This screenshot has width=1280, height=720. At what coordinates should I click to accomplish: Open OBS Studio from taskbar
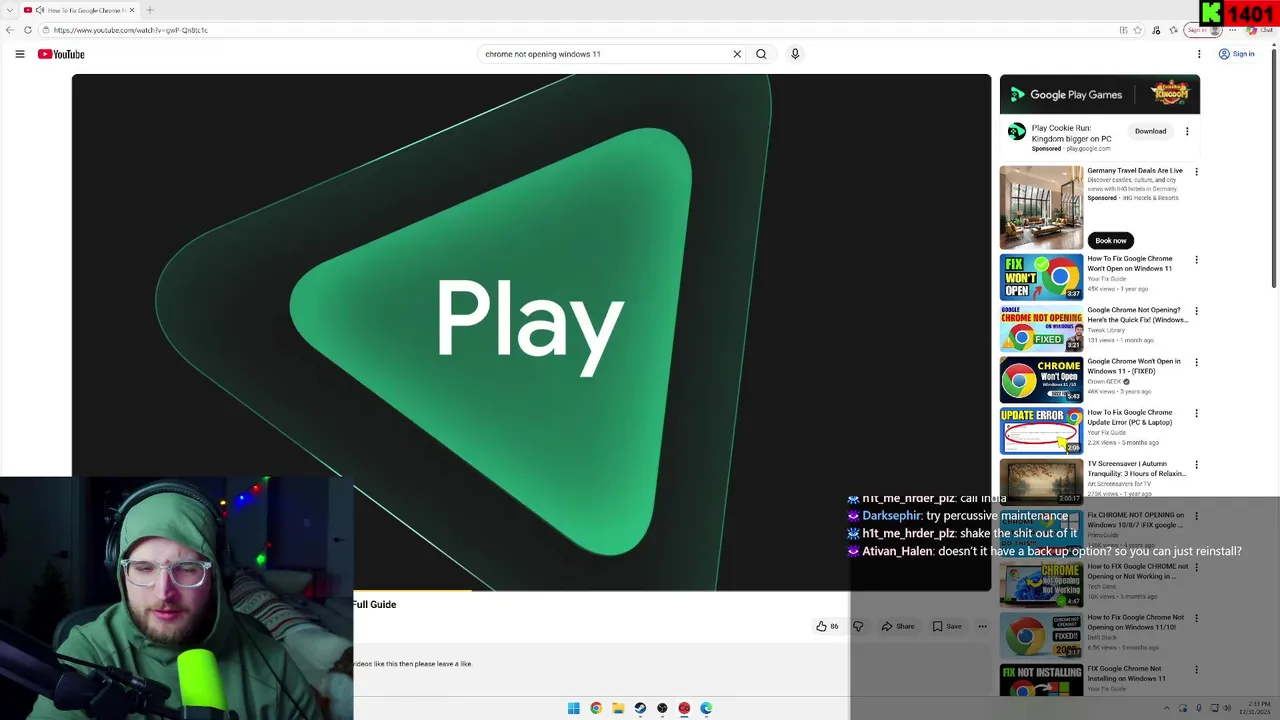pyautogui.click(x=662, y=708)
